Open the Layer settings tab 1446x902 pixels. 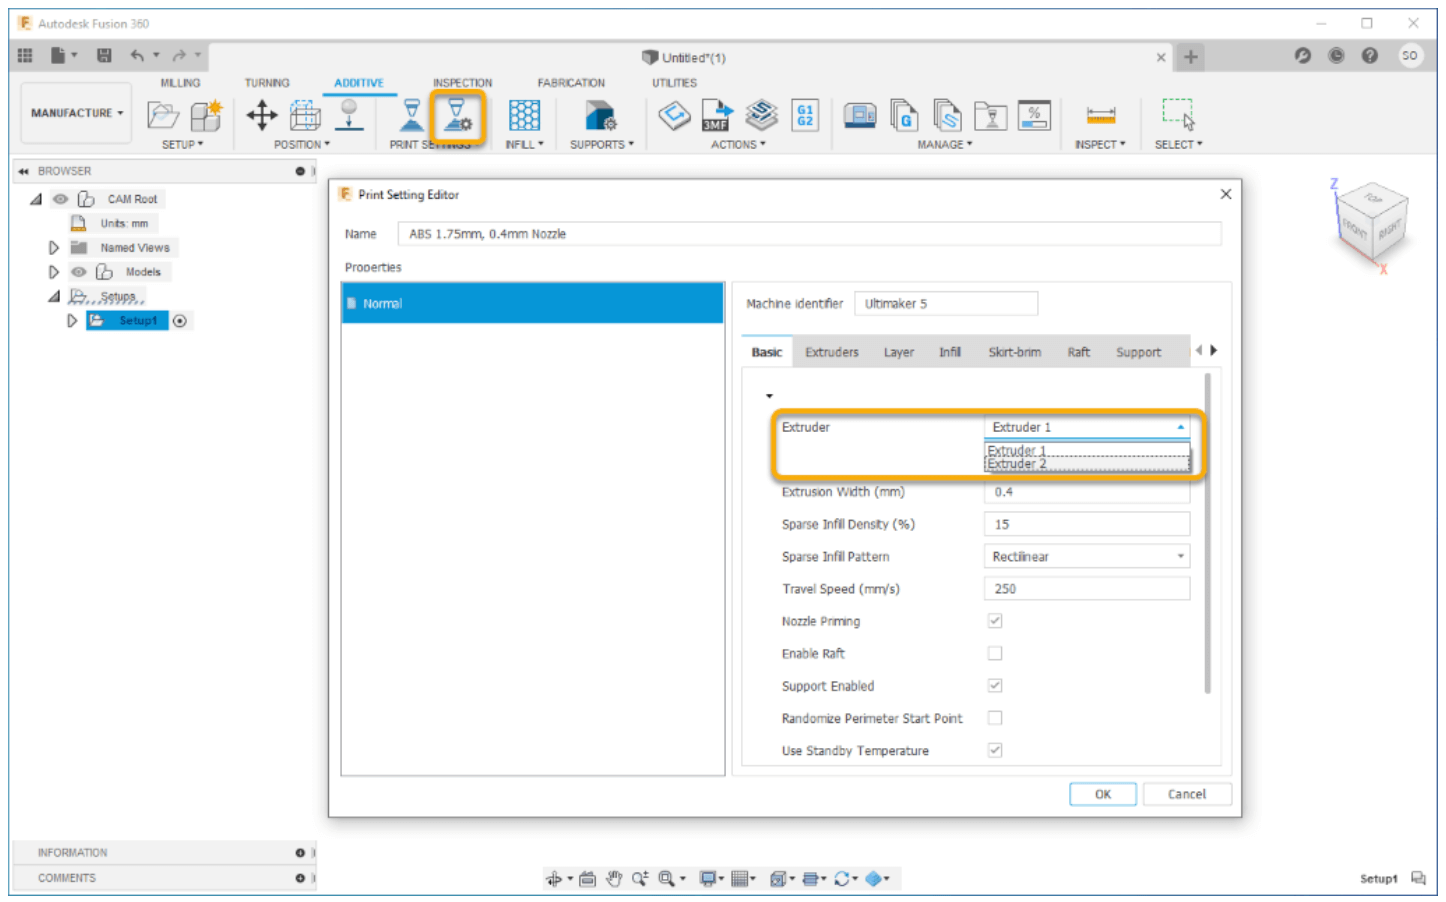coord(898,352)
